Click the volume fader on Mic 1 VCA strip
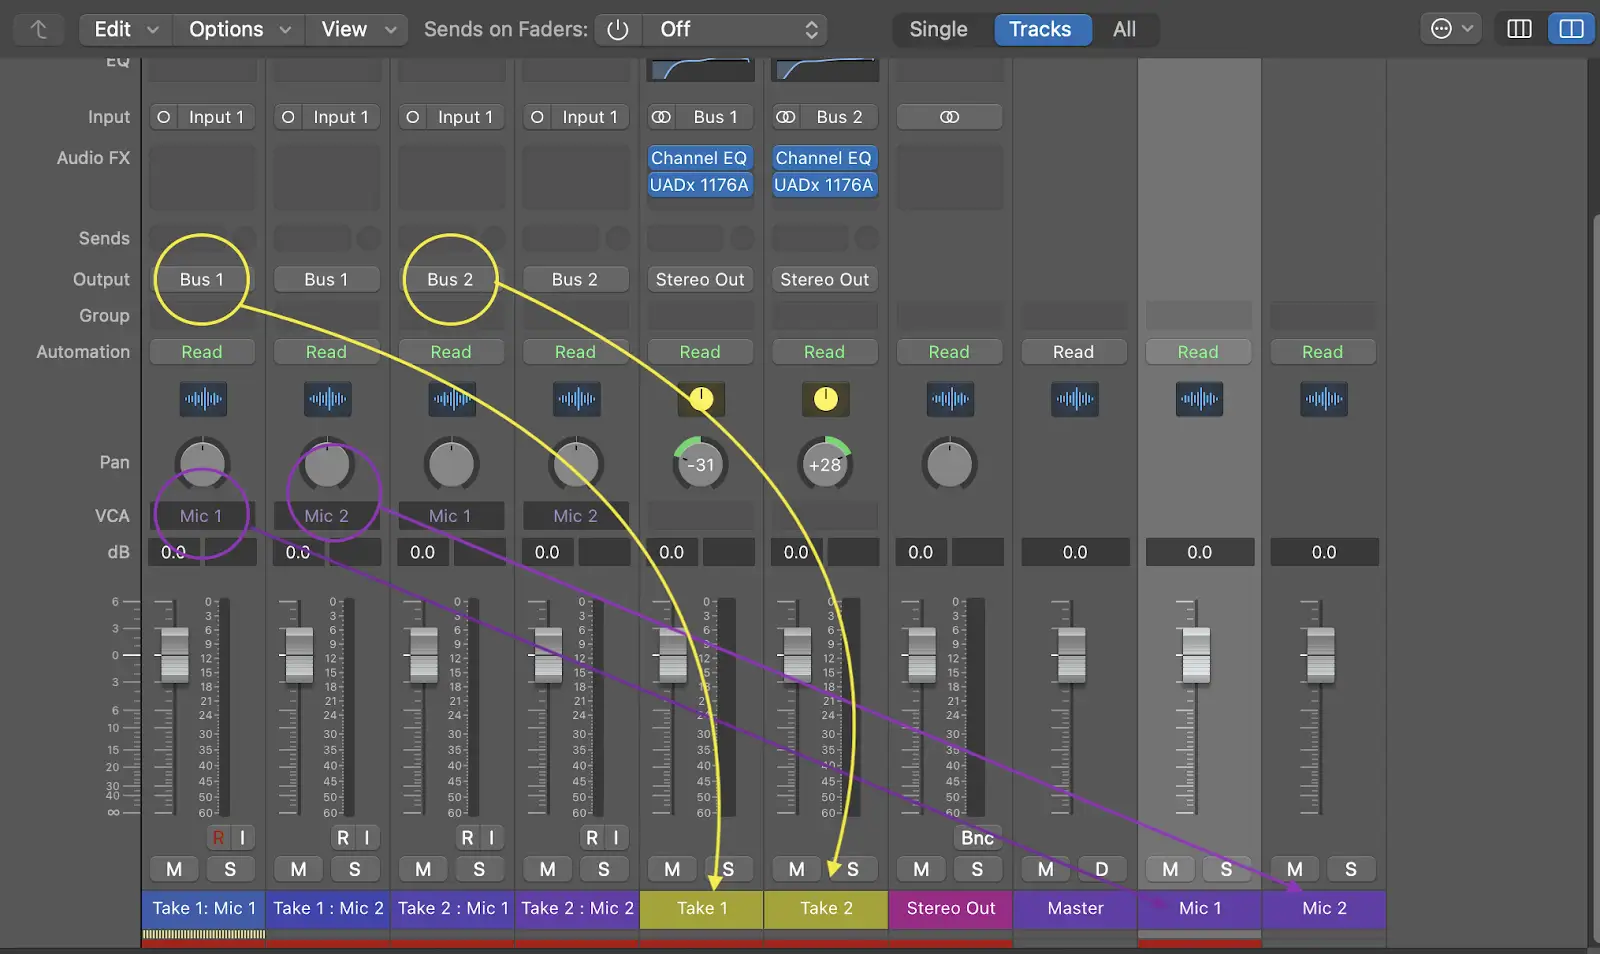 [1196, 655]
